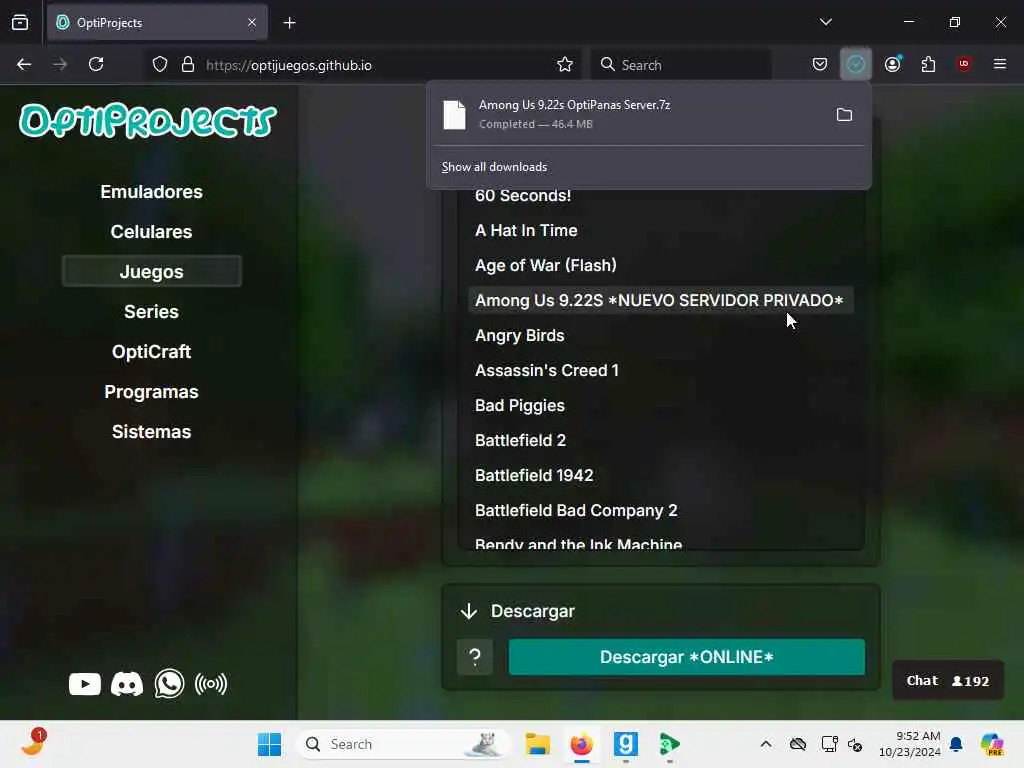Viewport: 1024px width, 768px height.
Task: Select Age of War (Flash)
Action: click(661, 265)
